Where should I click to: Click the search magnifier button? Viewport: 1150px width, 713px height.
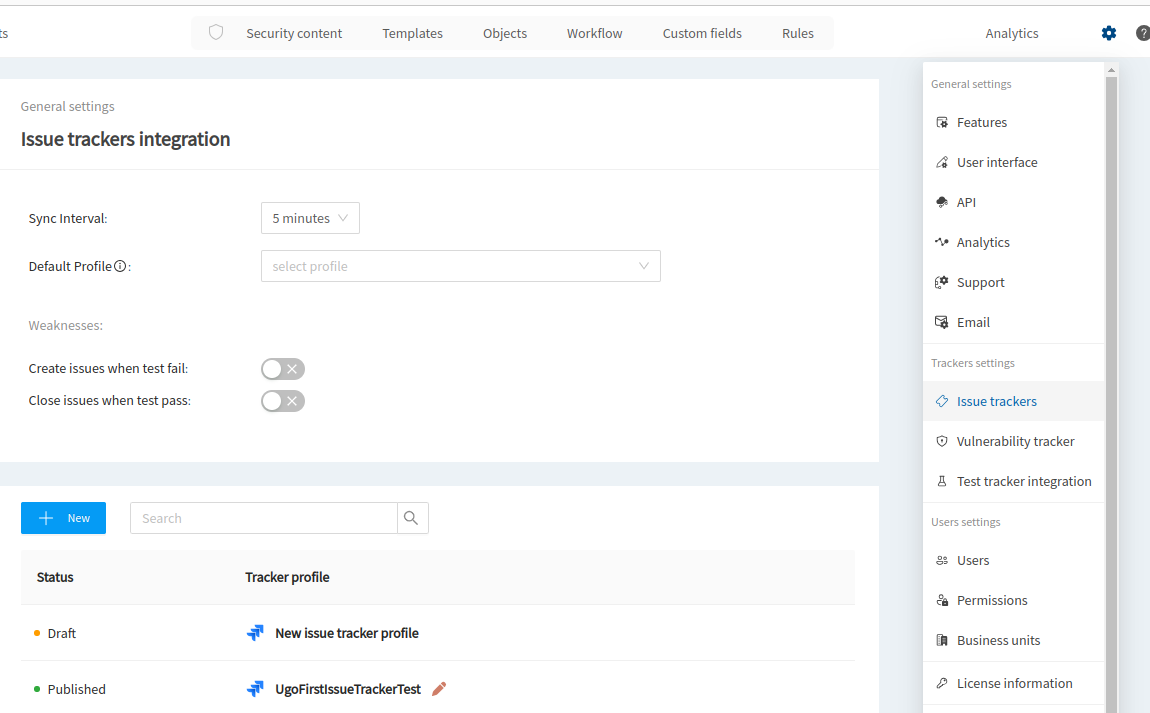(412, 518)
